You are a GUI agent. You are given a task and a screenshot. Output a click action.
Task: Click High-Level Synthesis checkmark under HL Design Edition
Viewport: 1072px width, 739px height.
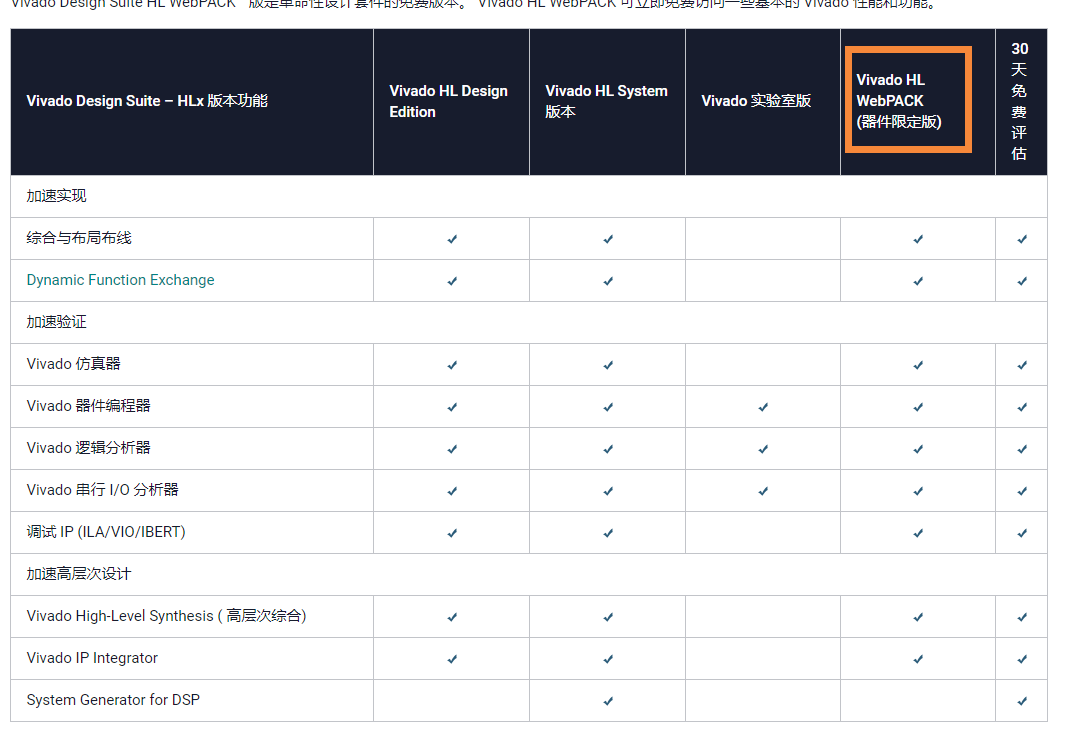tap(452, 617)
